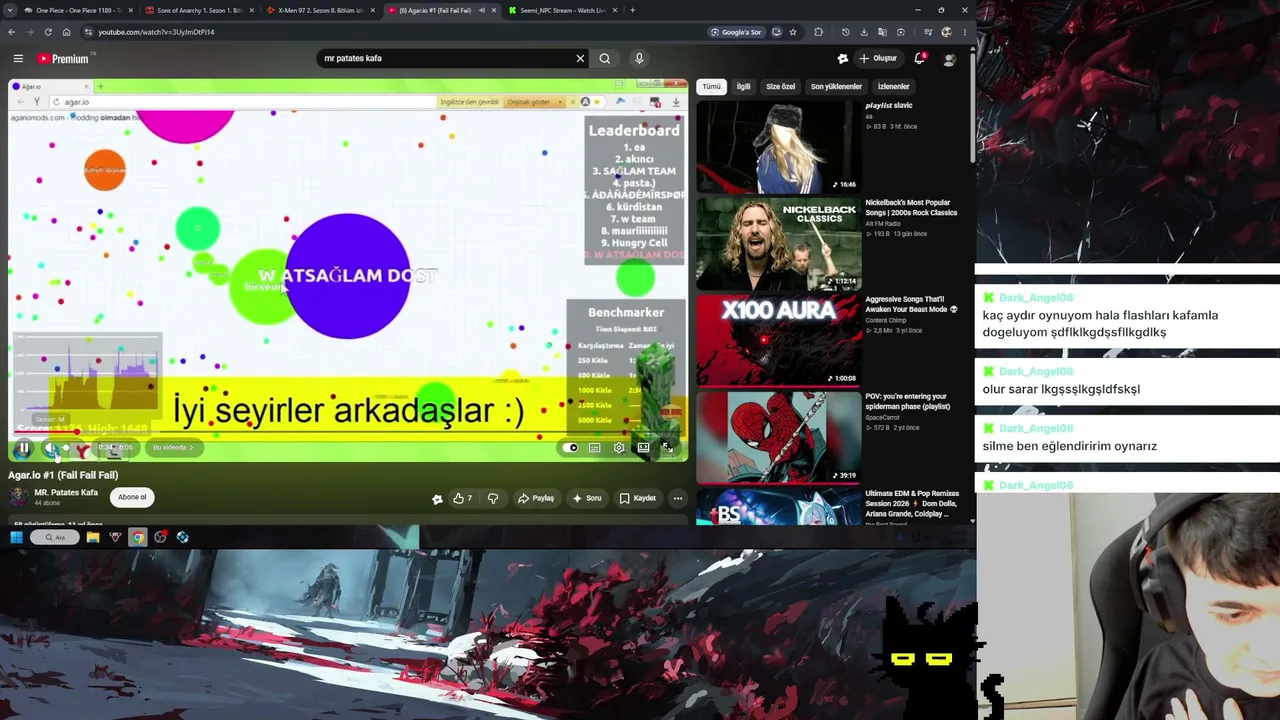
Task: Save the video with Kaydet
Action: coord(637,498)
